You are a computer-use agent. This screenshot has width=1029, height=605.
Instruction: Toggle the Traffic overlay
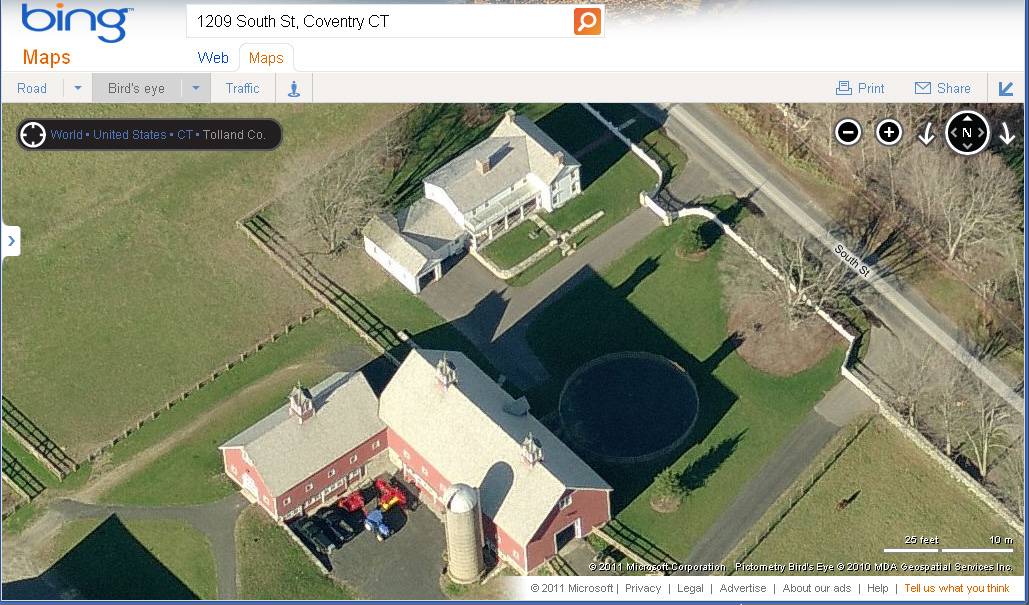pos(242,89)
